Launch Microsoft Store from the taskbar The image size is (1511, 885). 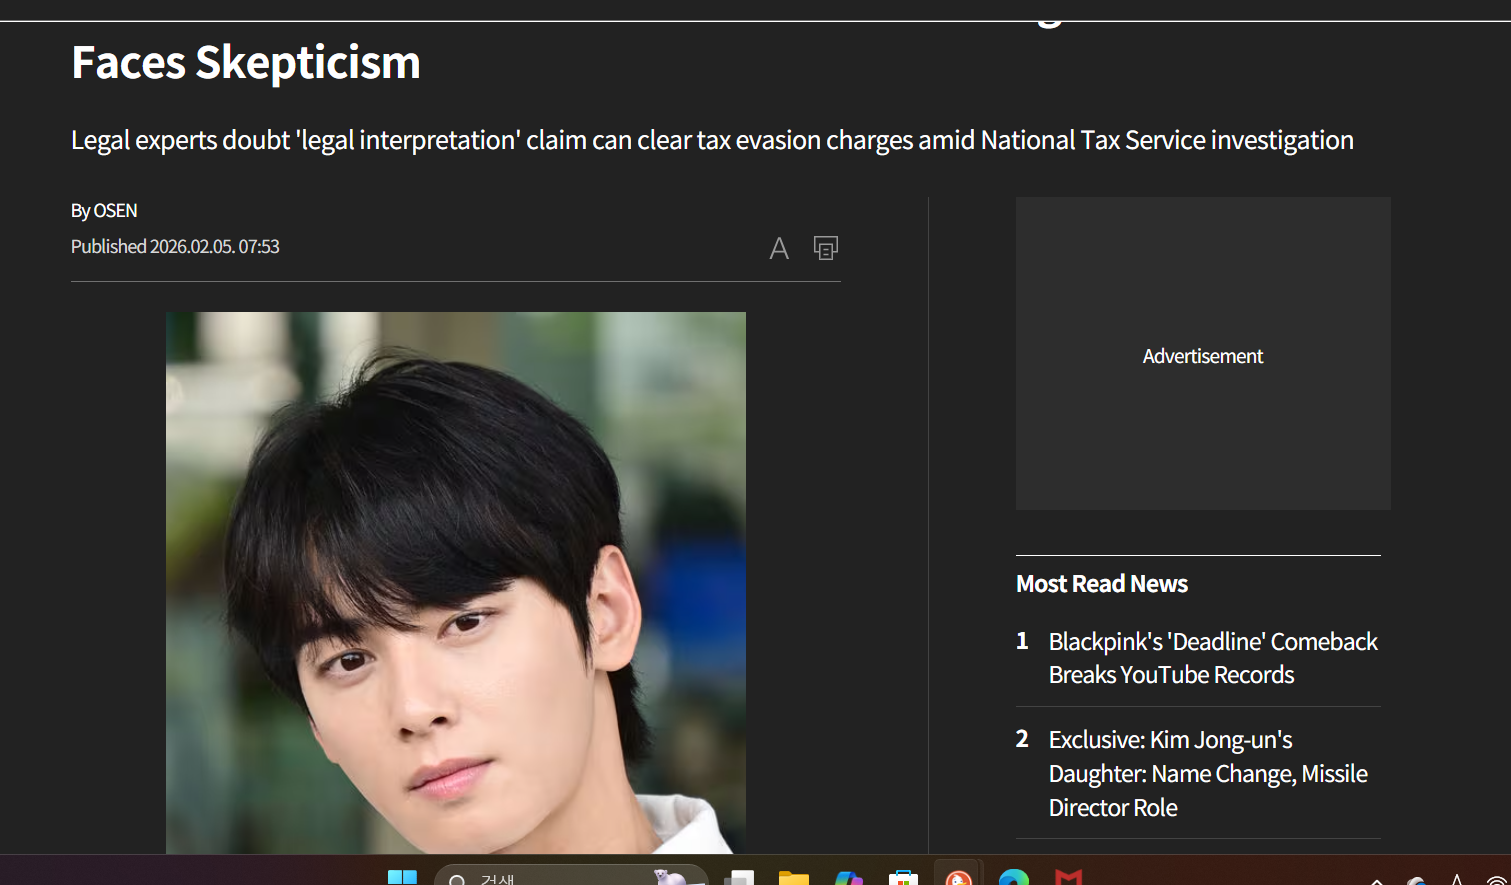point(903,878)
